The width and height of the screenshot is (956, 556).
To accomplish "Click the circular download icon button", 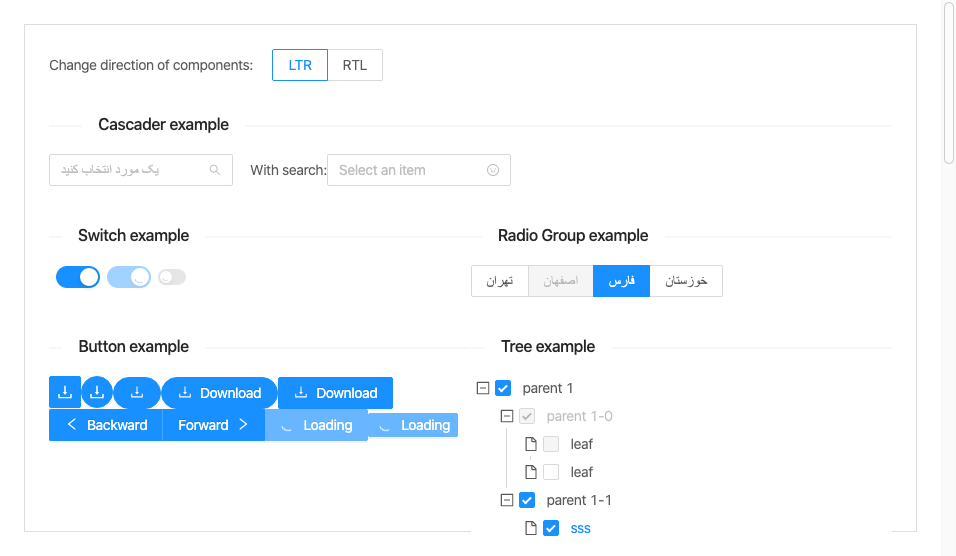I will click(97, 393).
